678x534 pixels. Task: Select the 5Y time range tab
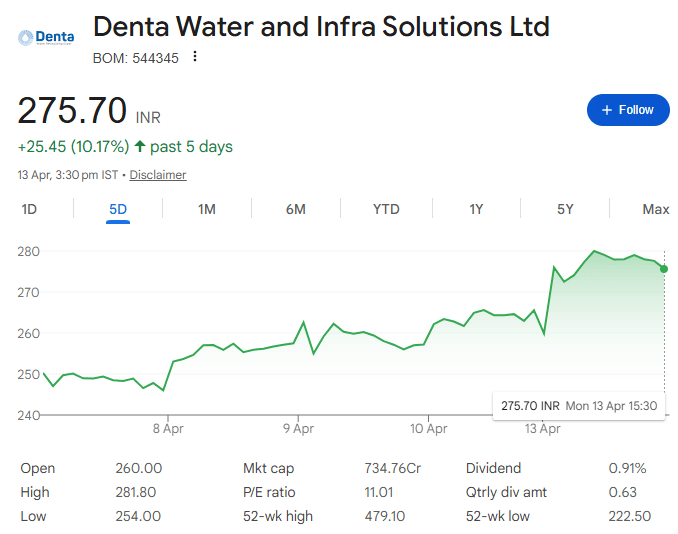click(565, 209)
